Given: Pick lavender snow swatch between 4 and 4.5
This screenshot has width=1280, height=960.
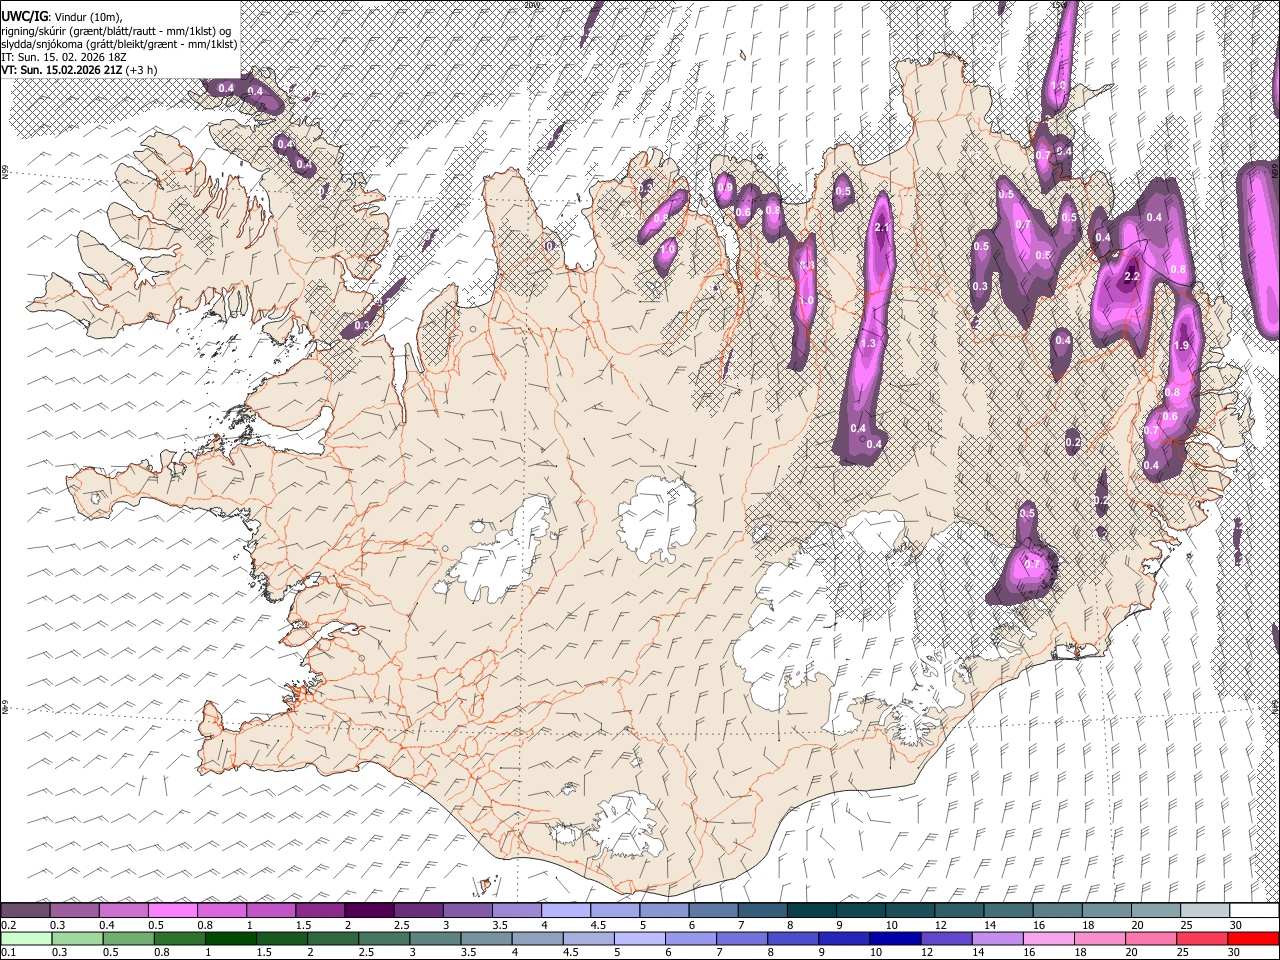Looking at the screenshot, I should coord(566,911).
